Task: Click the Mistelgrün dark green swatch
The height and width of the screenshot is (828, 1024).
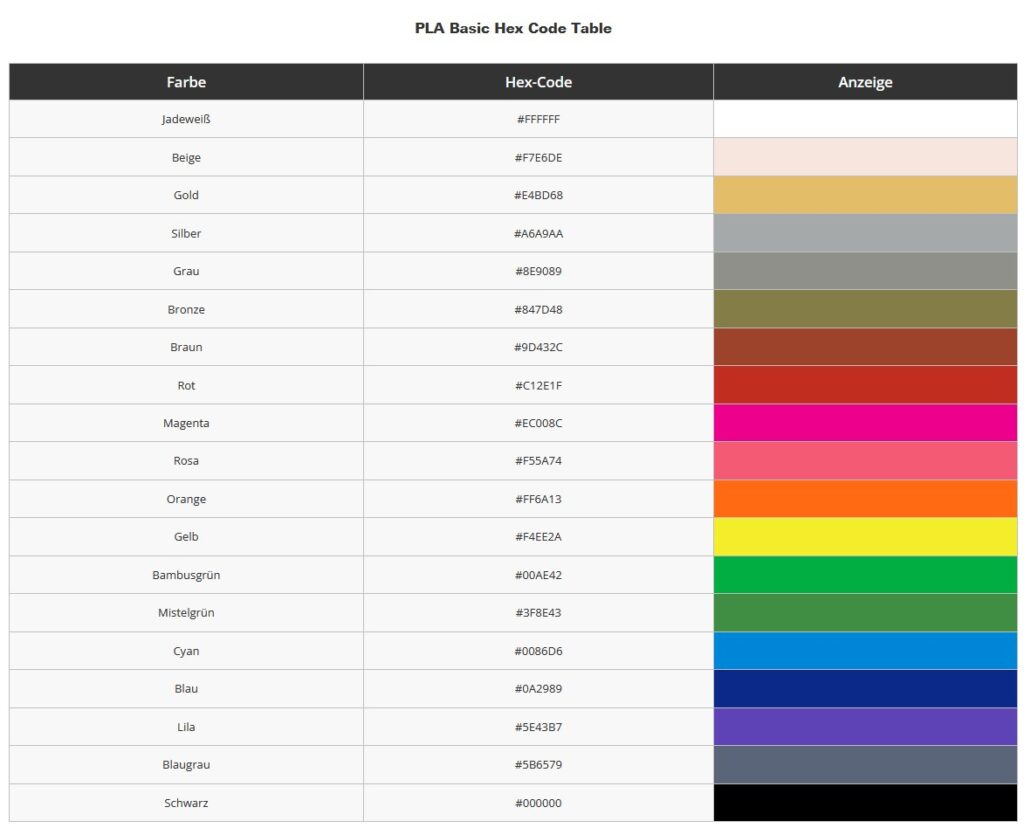Action: pyautogui.click(x=865, y=613)
